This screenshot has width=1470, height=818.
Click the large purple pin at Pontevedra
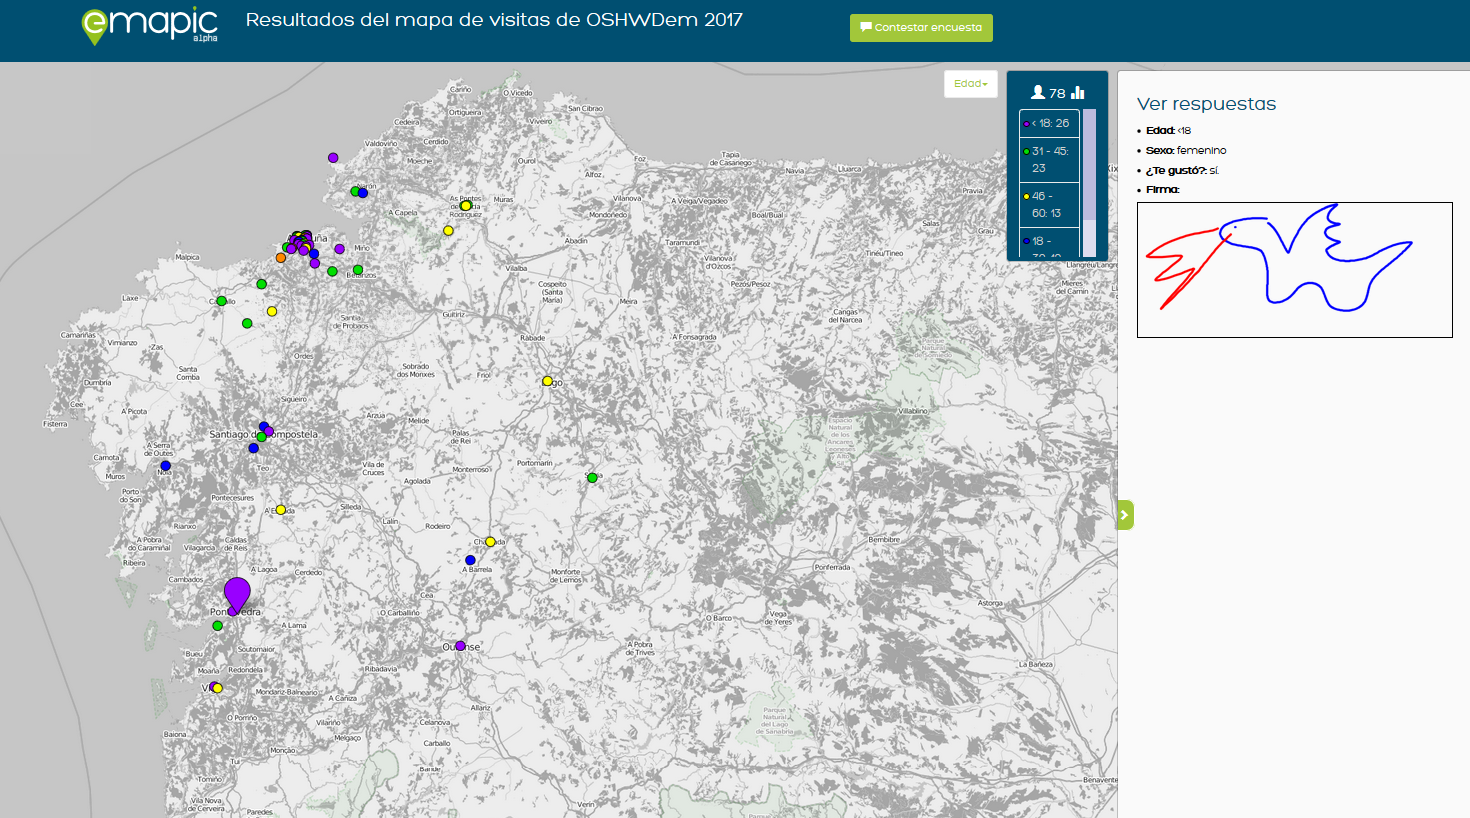[x=237, y=595]
